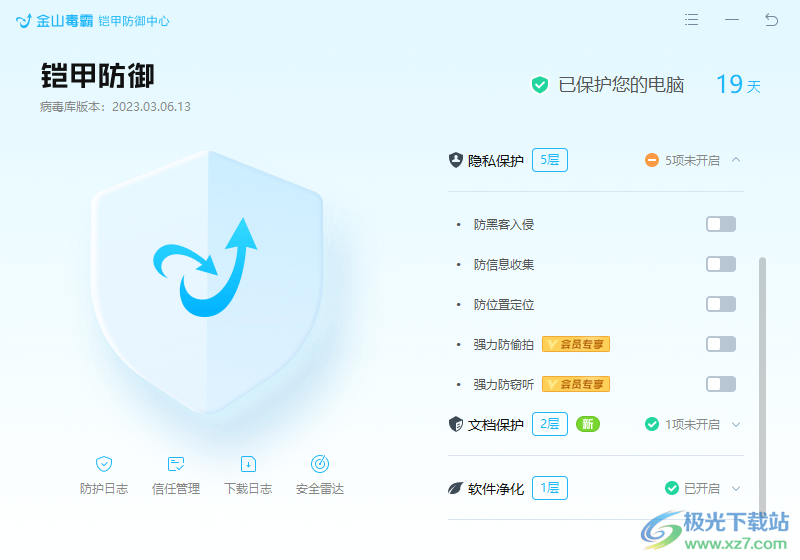Screen dimensions: 800x560
Task: Click the return arrow icon at top right
Action: click(771, 20)
